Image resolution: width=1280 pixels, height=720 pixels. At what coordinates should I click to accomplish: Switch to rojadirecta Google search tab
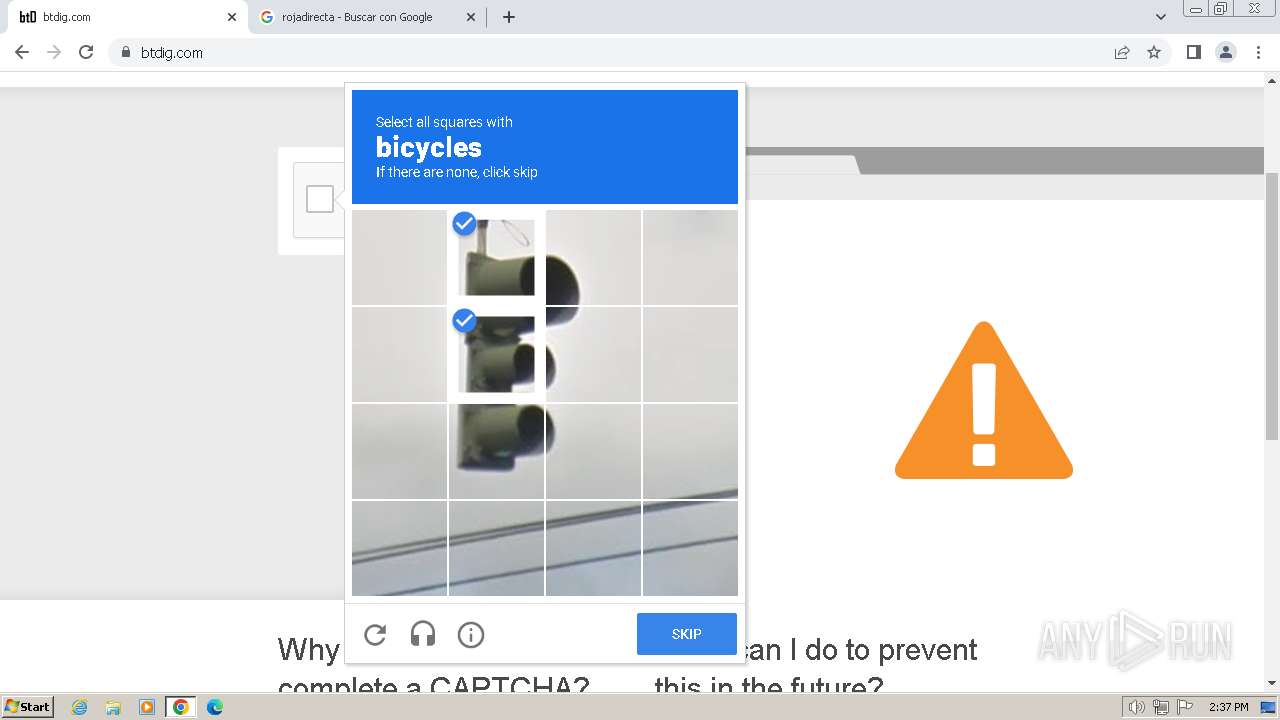[367, 17]
